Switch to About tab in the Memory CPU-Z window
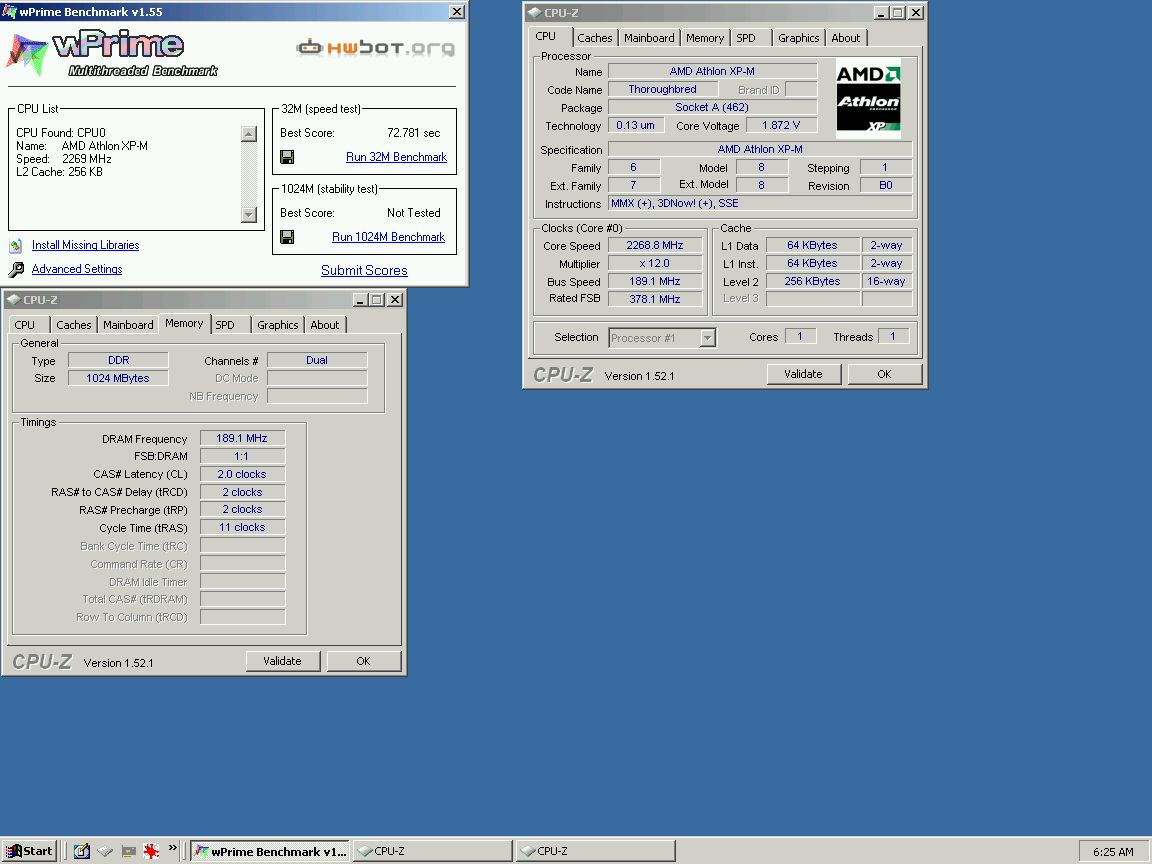Viewport: 1152px width, 864px height. (325, 325)
